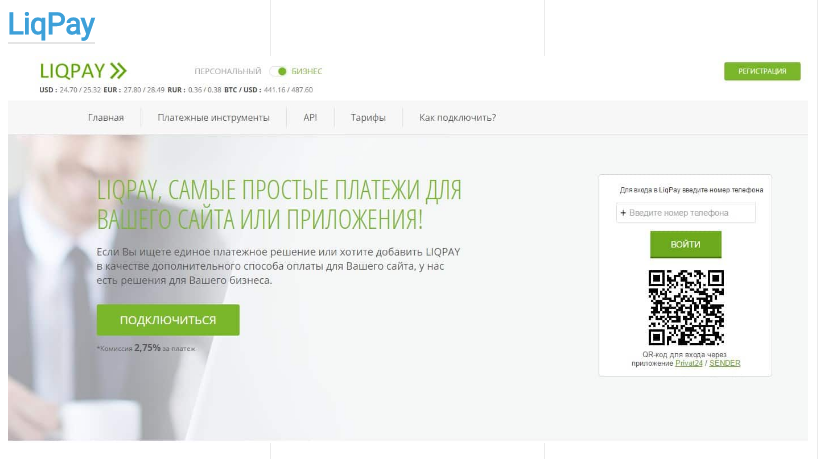Select the ПЕРСОНАЛЬНЫЙ mode label
The width and height of the screenshot is (819, 459).
[228, 71]
